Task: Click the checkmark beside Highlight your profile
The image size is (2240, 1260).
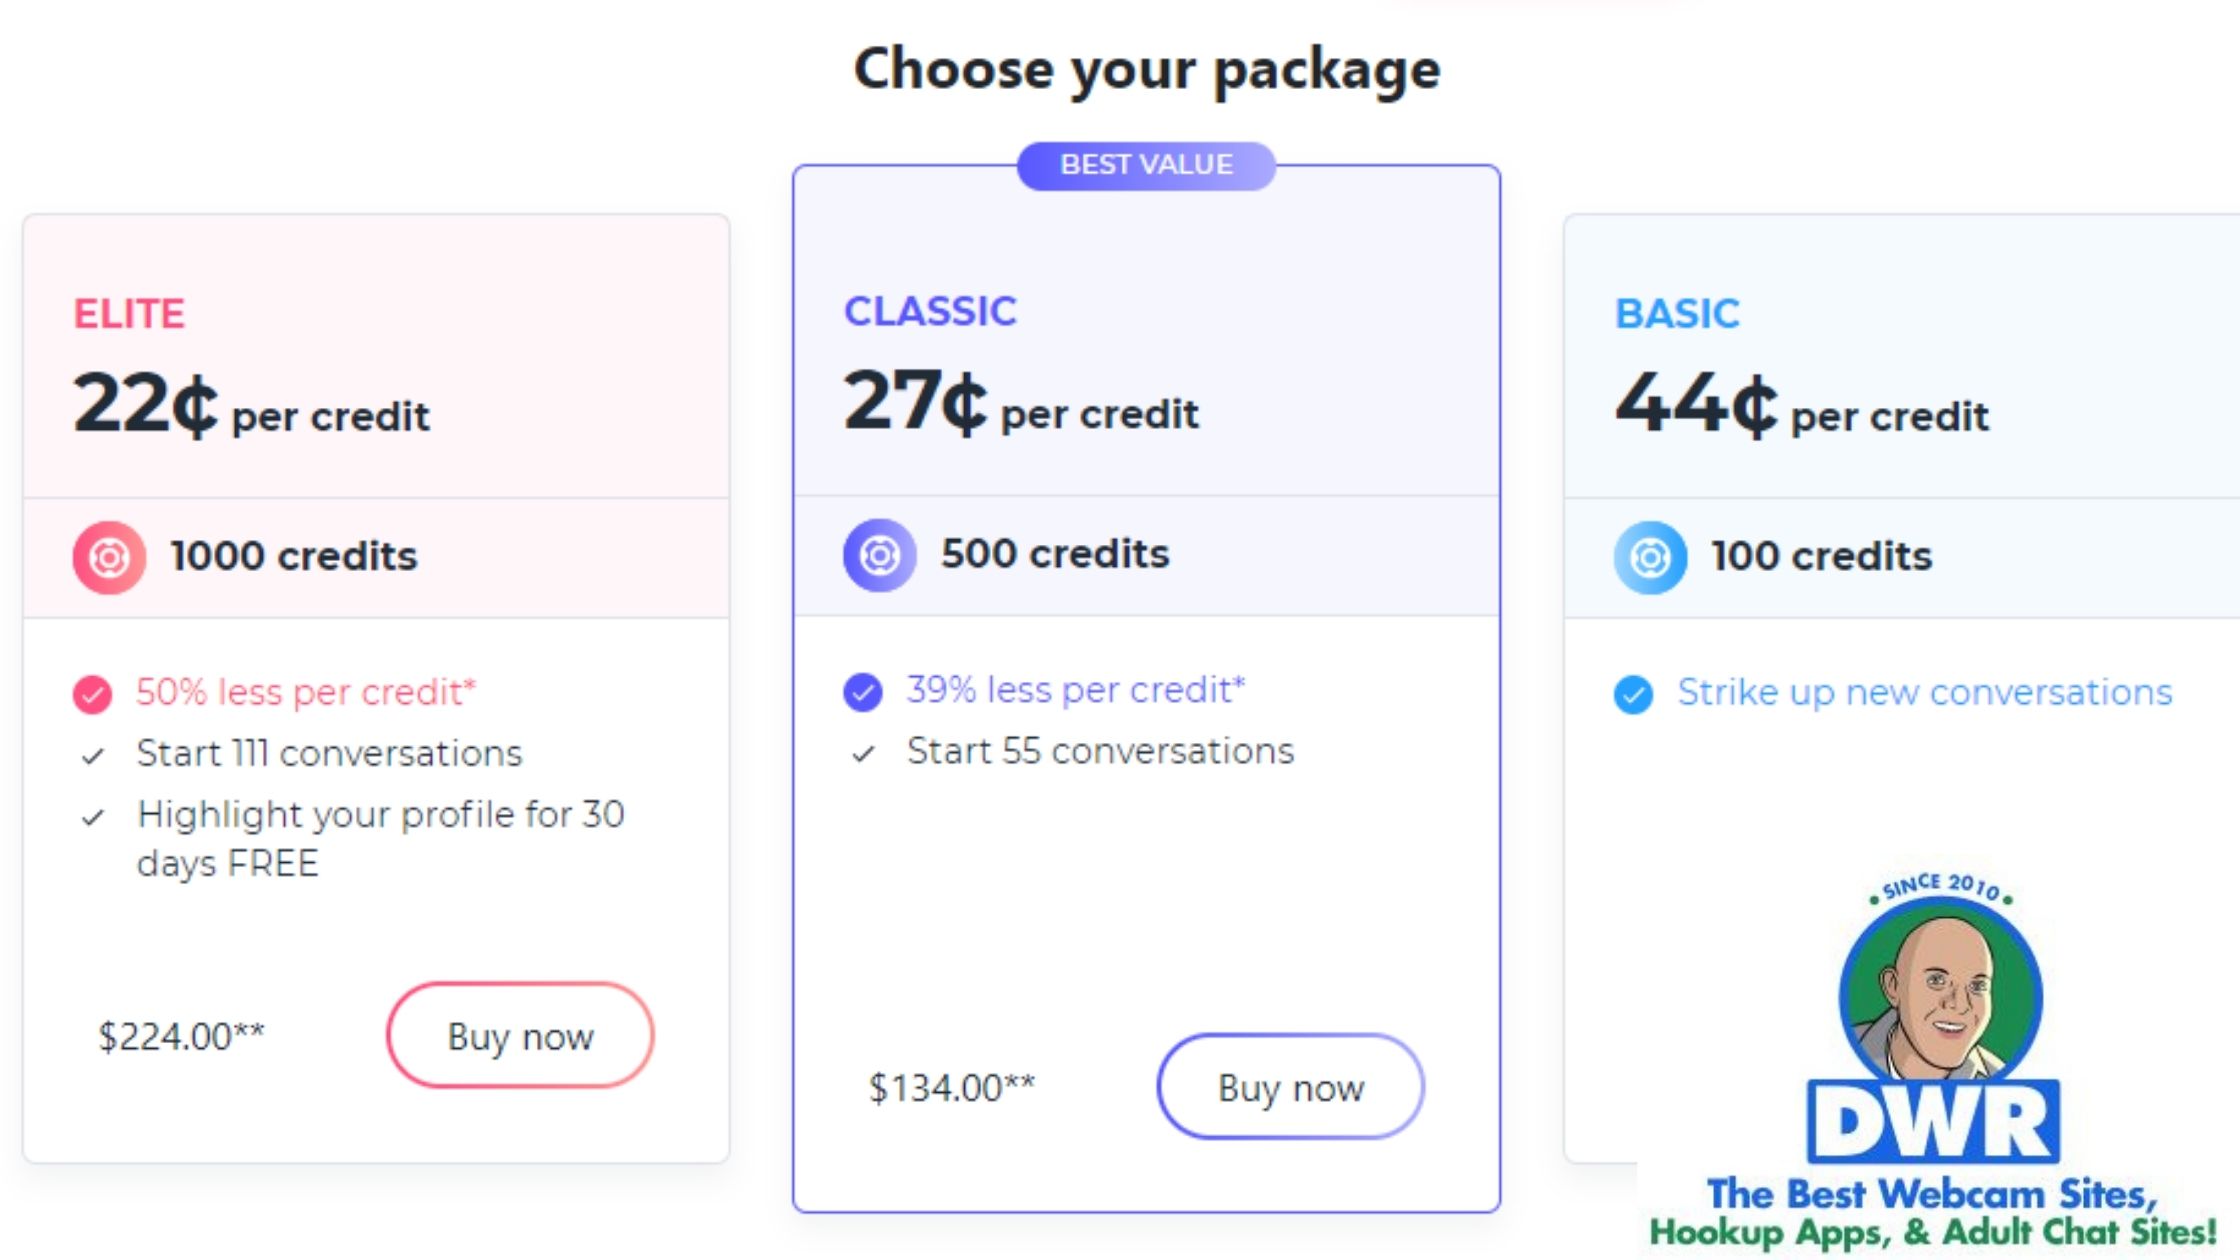Action: point(93,818)
